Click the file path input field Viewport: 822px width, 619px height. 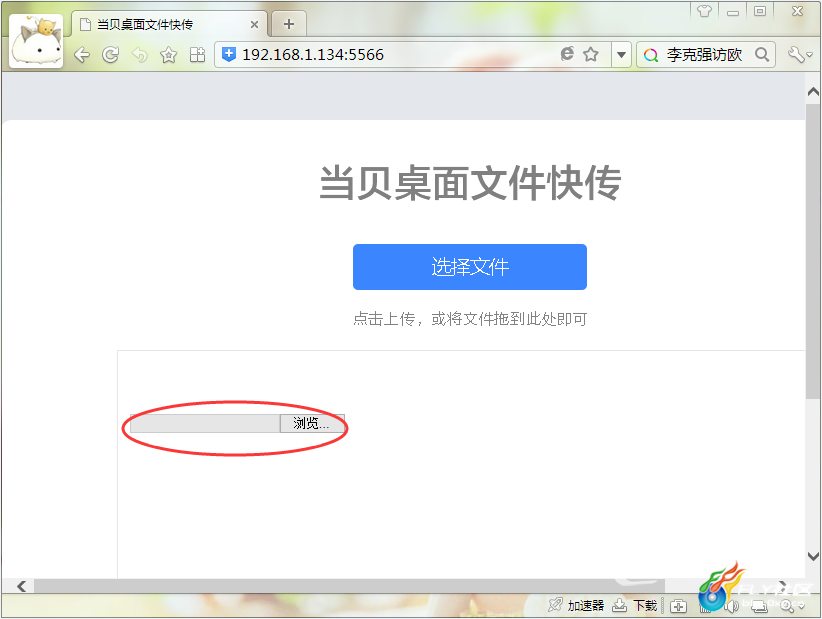pyautogui.click(x=205, y=423)
